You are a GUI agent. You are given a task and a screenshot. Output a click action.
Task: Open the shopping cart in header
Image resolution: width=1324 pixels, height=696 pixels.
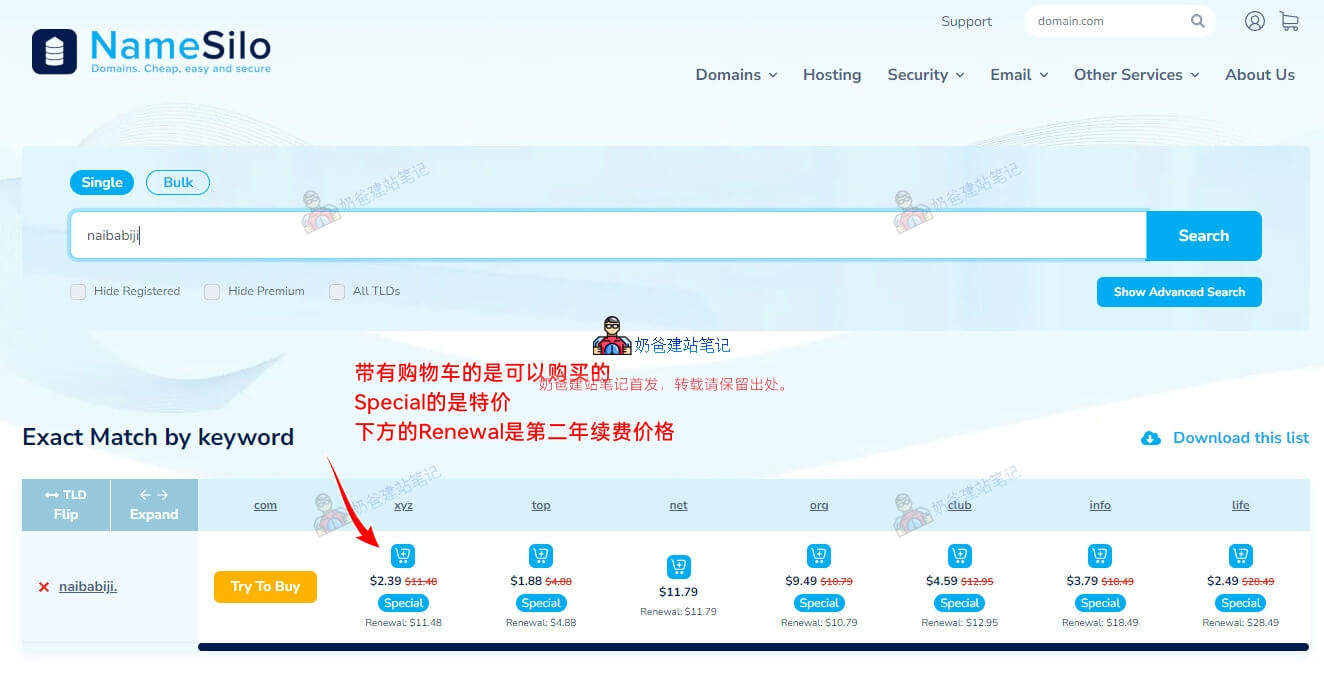click(x=1289, y=21)
